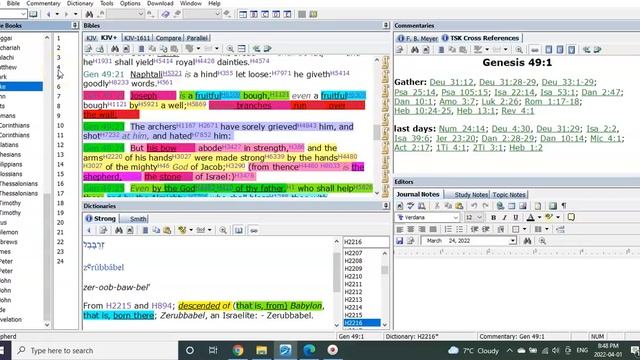This screenshot has height=360, width=640.
Task: Click the save icon in the Journal Notes editor
Action: [x=400, y=241]
